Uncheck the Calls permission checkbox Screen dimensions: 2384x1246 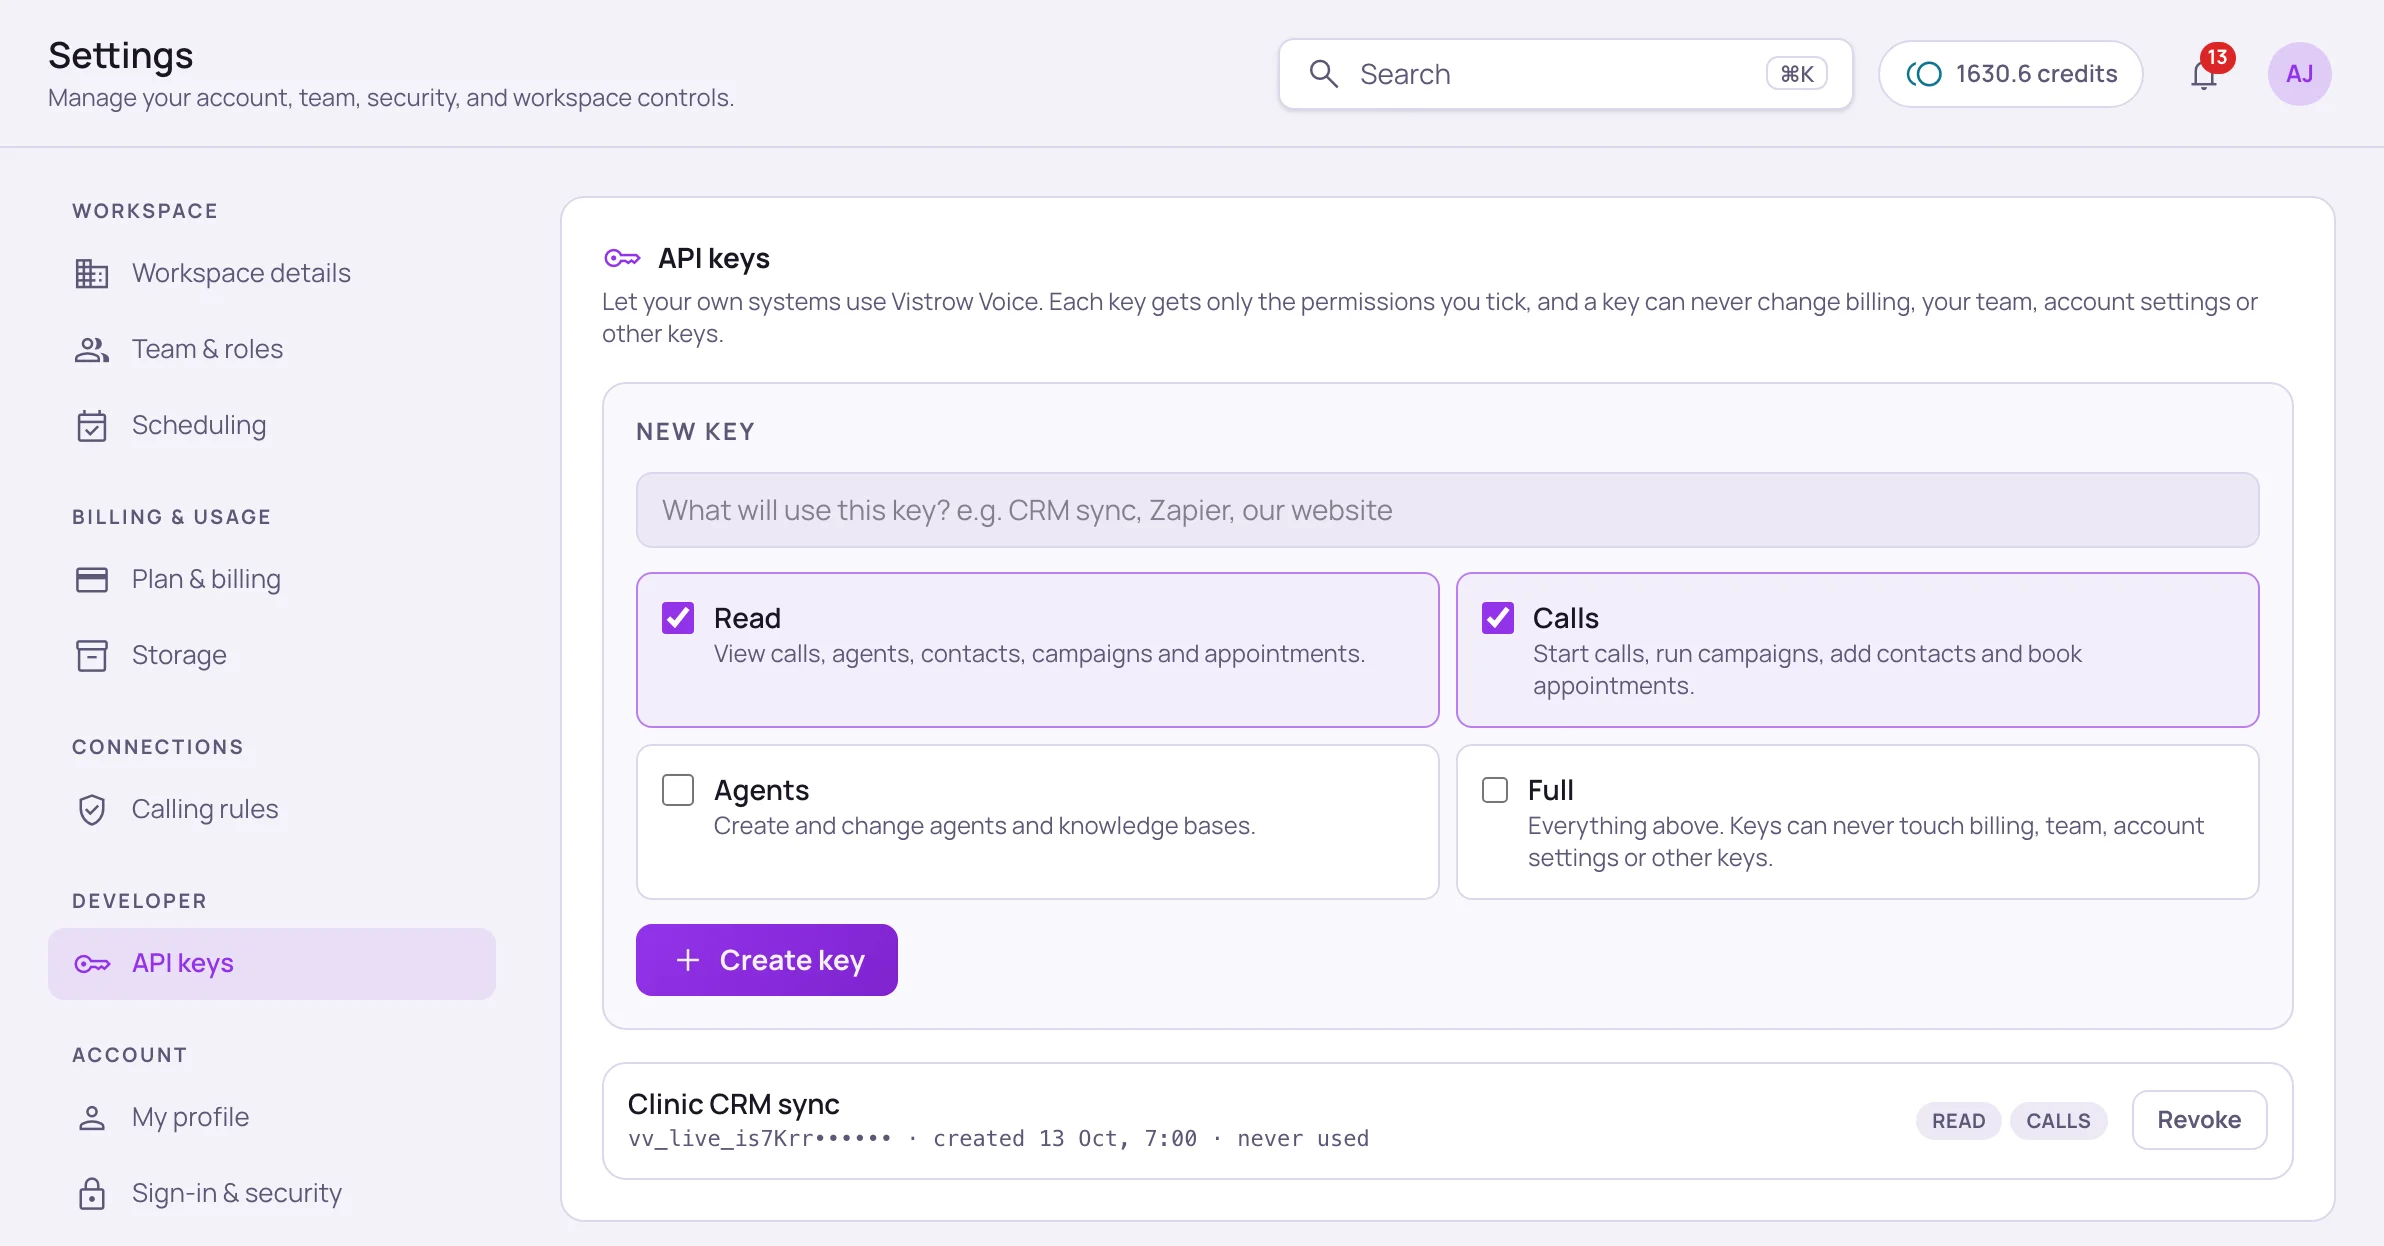[1497, 618]
